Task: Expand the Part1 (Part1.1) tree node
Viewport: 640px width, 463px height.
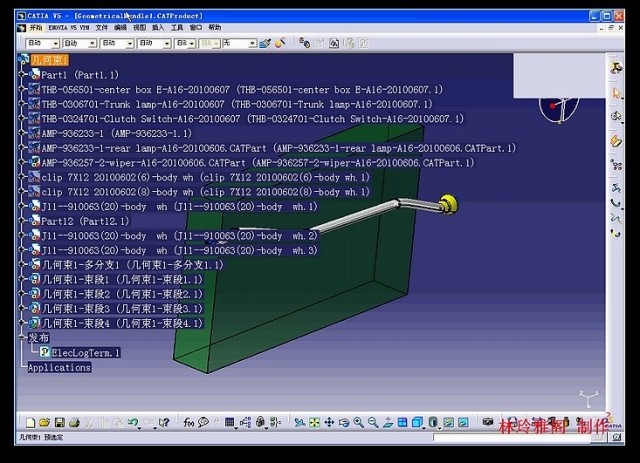Action: 22,74
